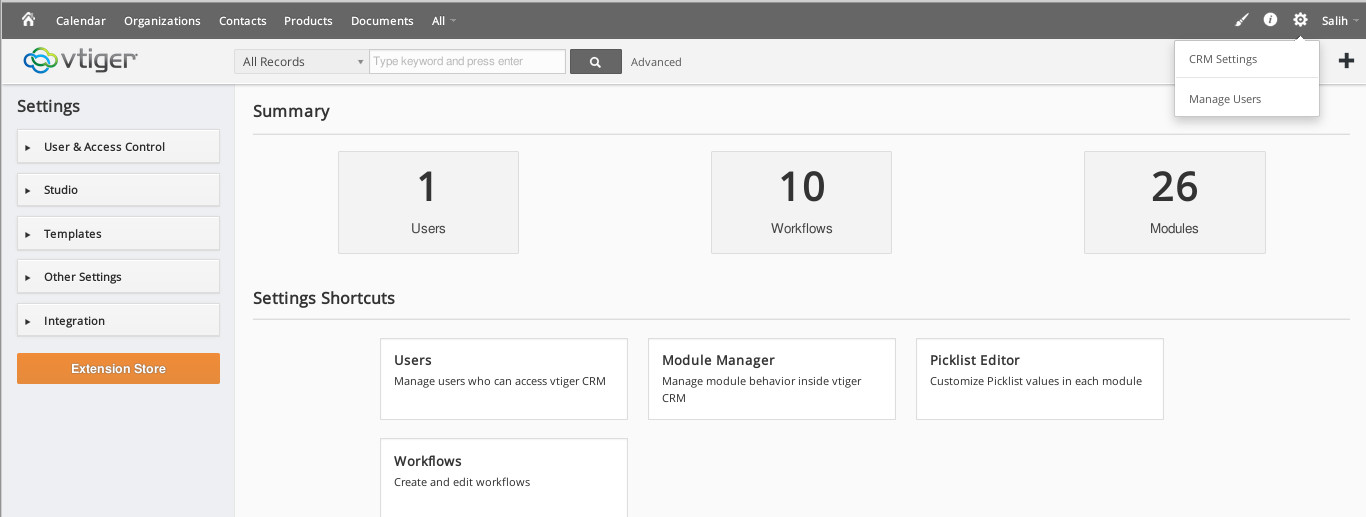Screen dimensions: 1366x517
Task: Click the plus quick create icon
Action: 1346,61
